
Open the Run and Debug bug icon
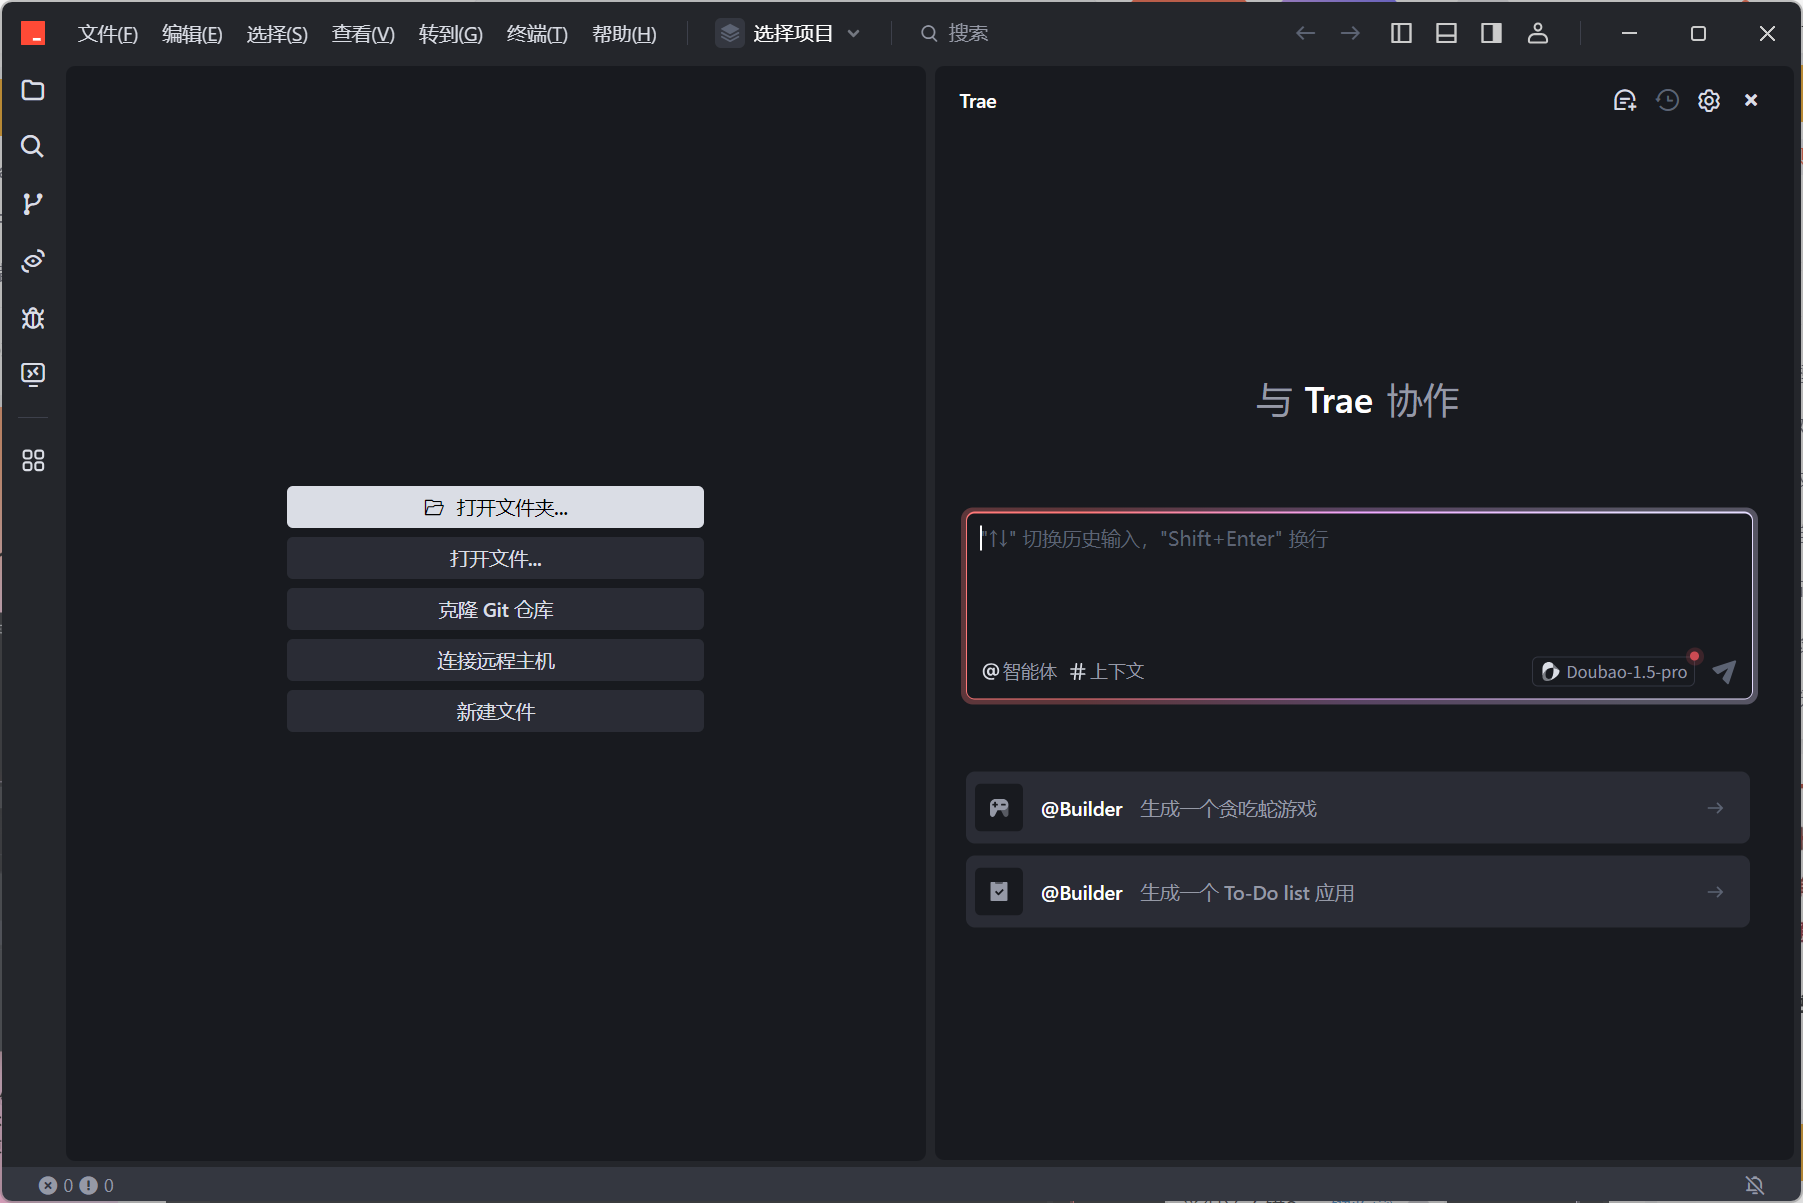33,318
